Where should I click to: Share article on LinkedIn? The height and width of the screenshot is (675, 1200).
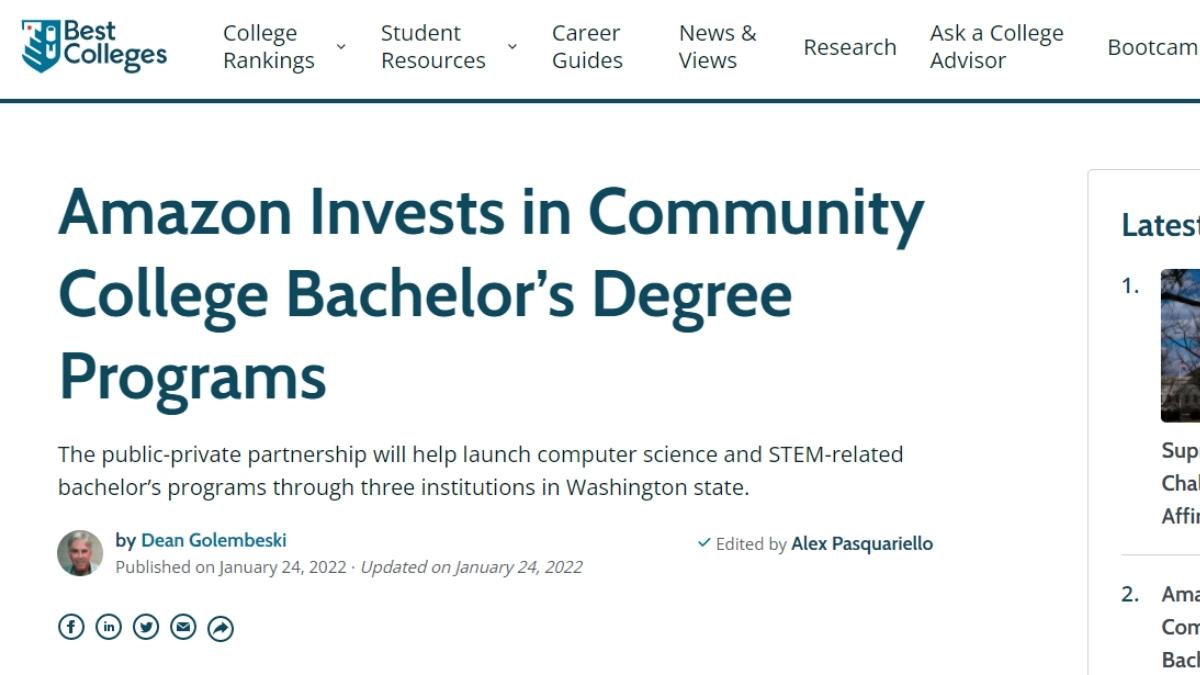[108, 627]
